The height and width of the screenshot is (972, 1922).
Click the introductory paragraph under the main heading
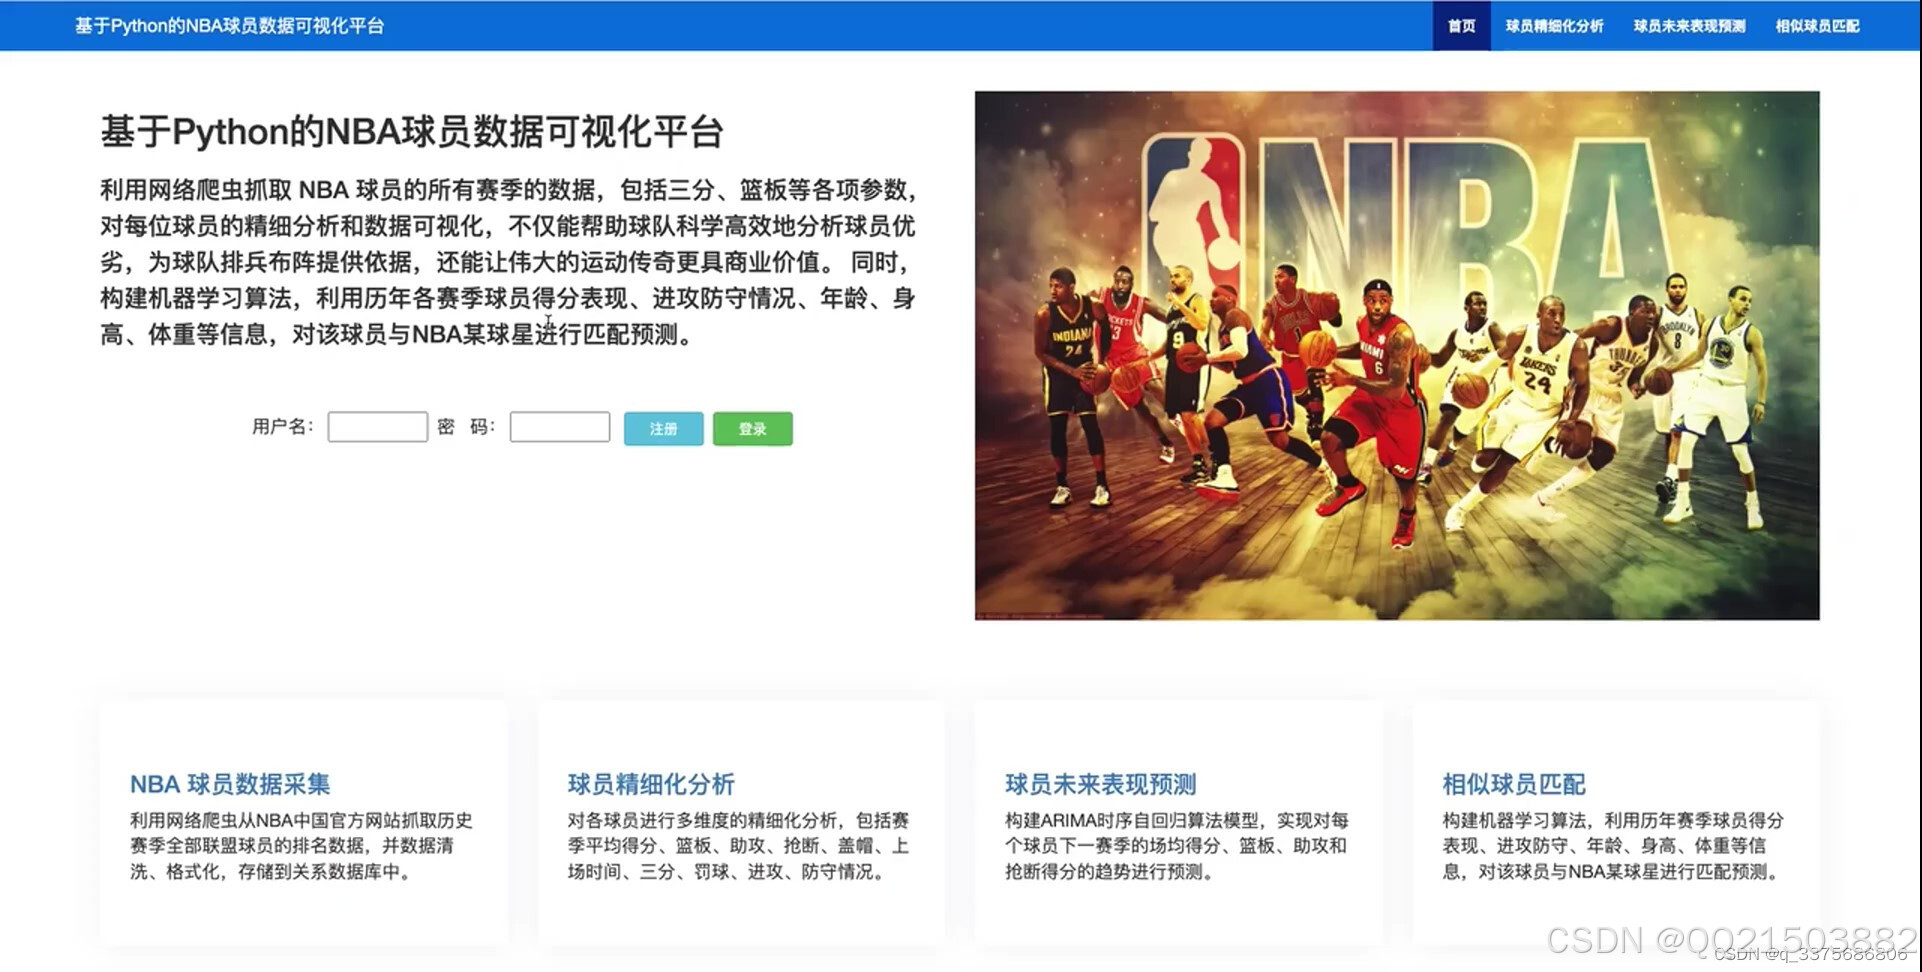pyautogui.click(x=508, y=262)
